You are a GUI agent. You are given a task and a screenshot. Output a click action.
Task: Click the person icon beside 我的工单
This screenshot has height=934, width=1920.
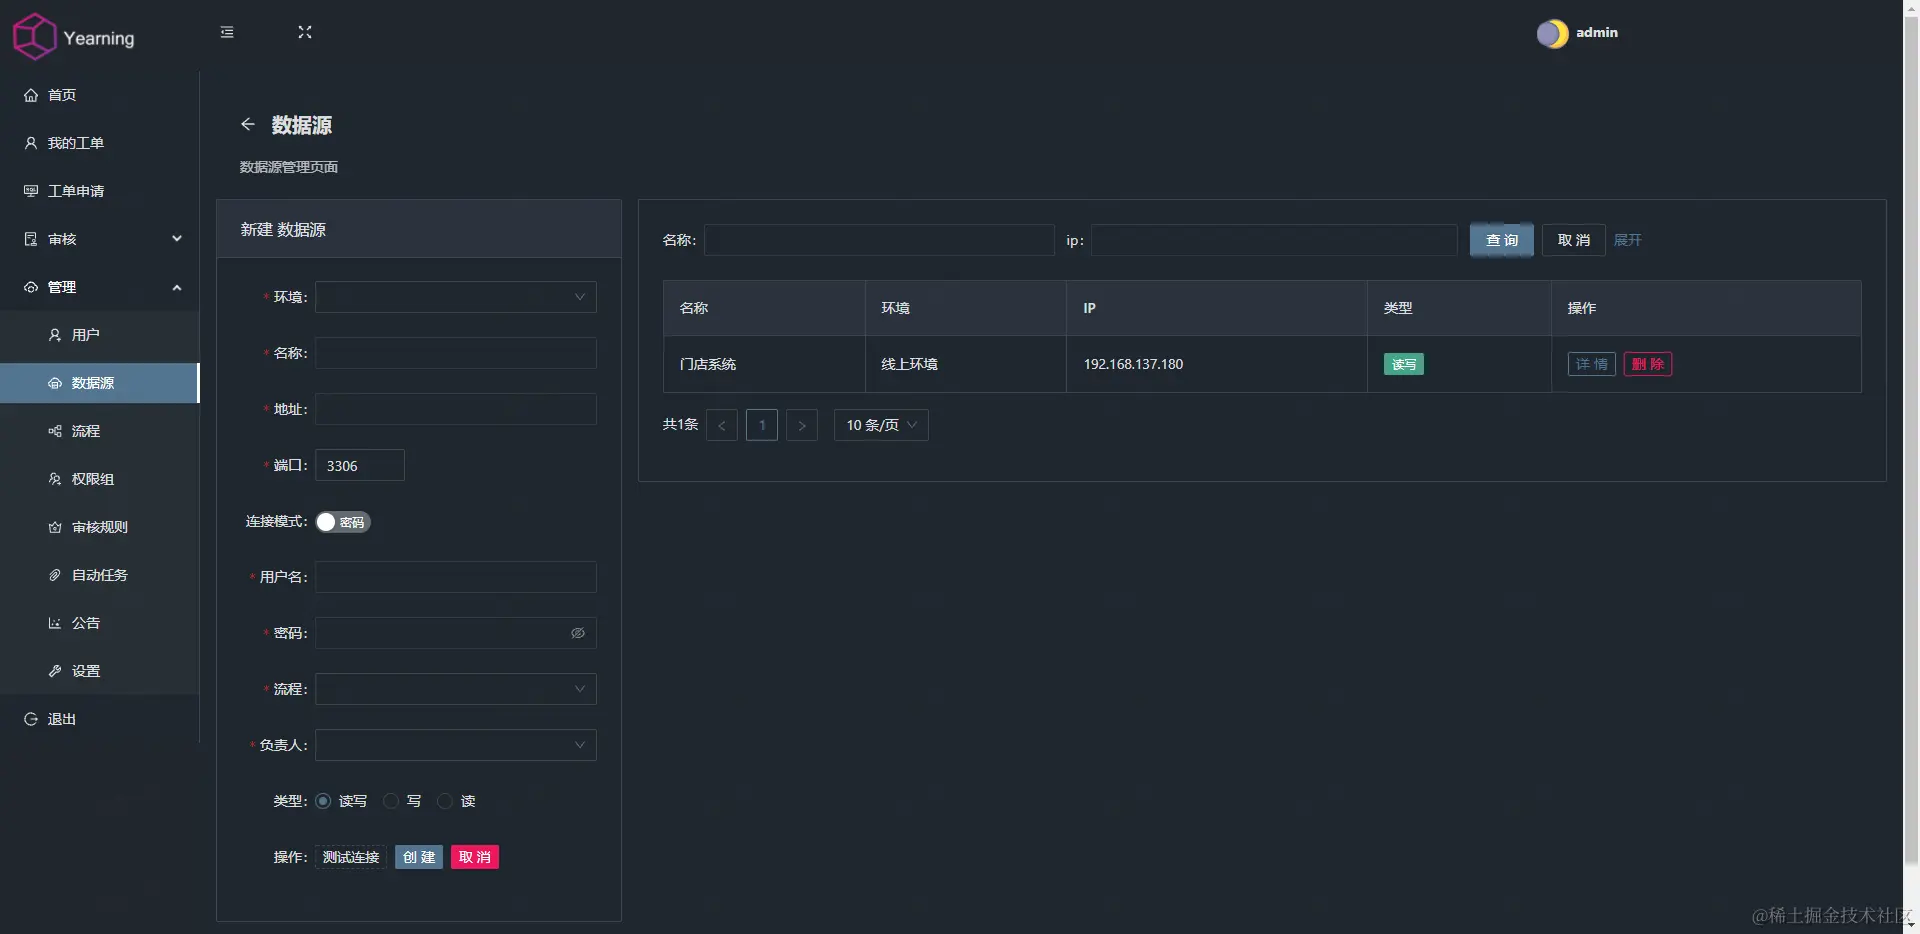tap(31, 143)
